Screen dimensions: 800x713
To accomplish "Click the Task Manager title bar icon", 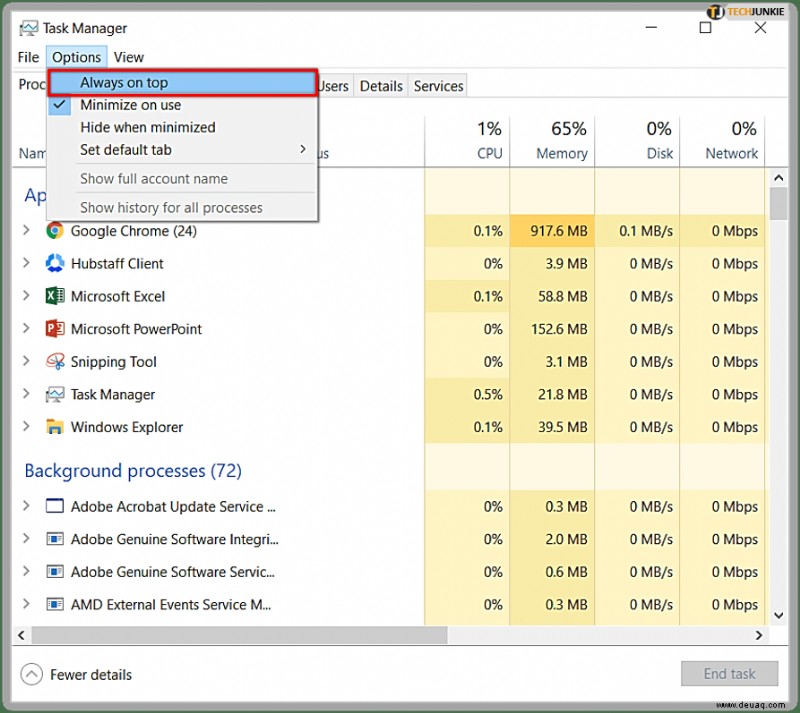I will [28, 28].
